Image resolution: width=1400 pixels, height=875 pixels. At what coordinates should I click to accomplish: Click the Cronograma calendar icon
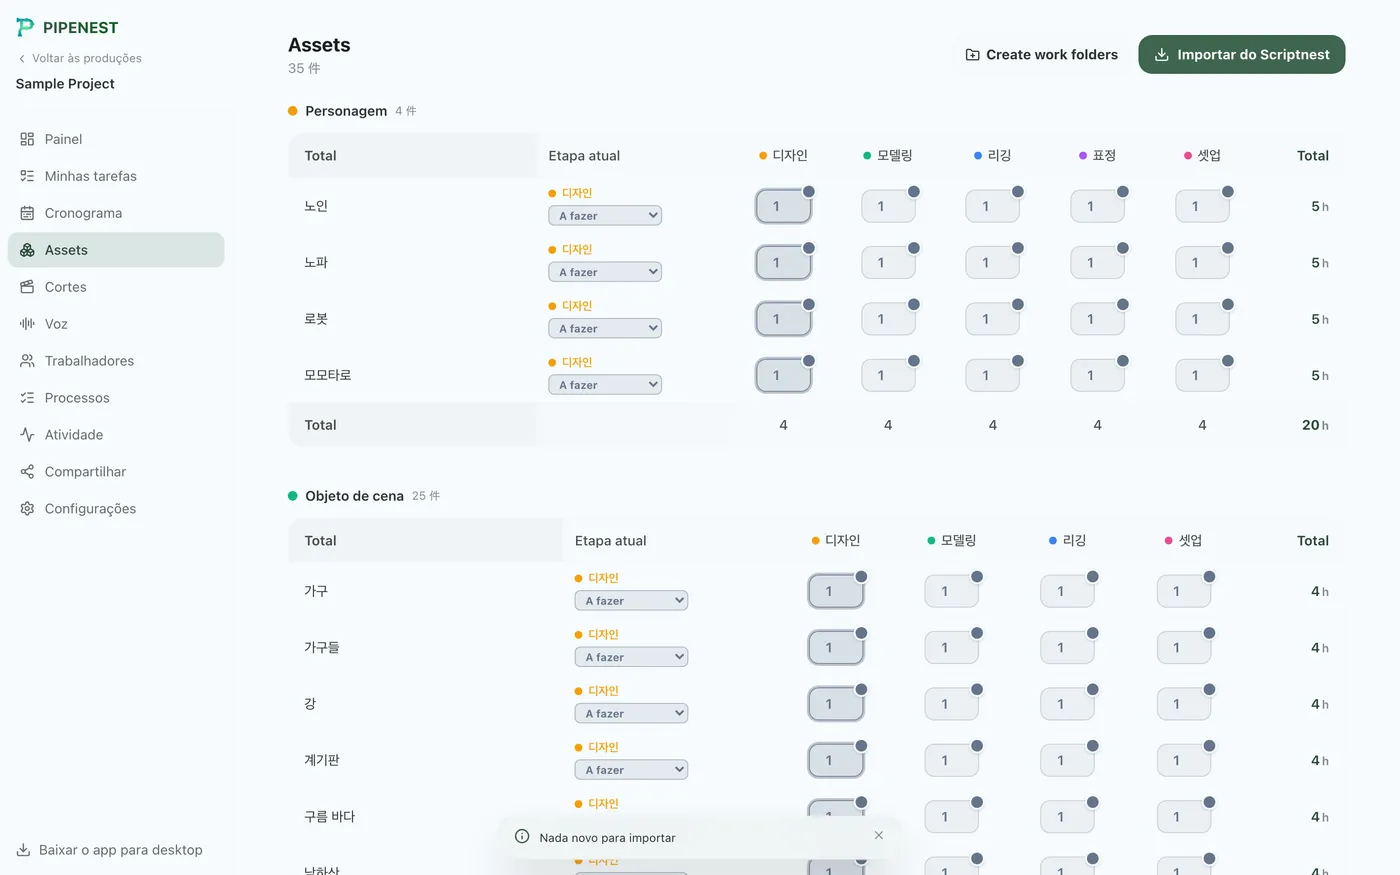(x=27, y=213)
